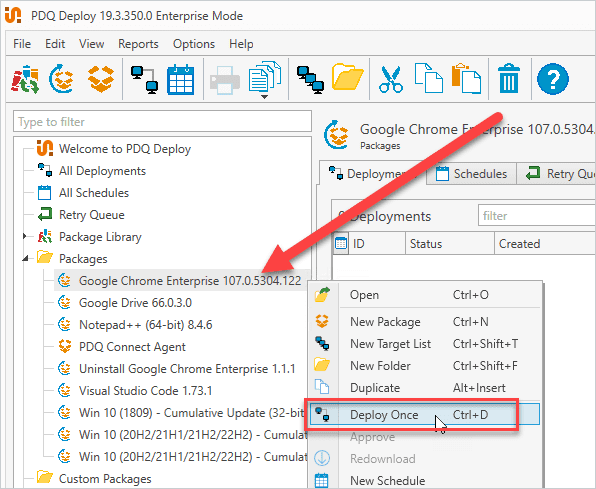Image resolution: width=596 pixels, height=489 pixels.
Task: Click the New Target List toolbar icon
Action: [310, 79]
